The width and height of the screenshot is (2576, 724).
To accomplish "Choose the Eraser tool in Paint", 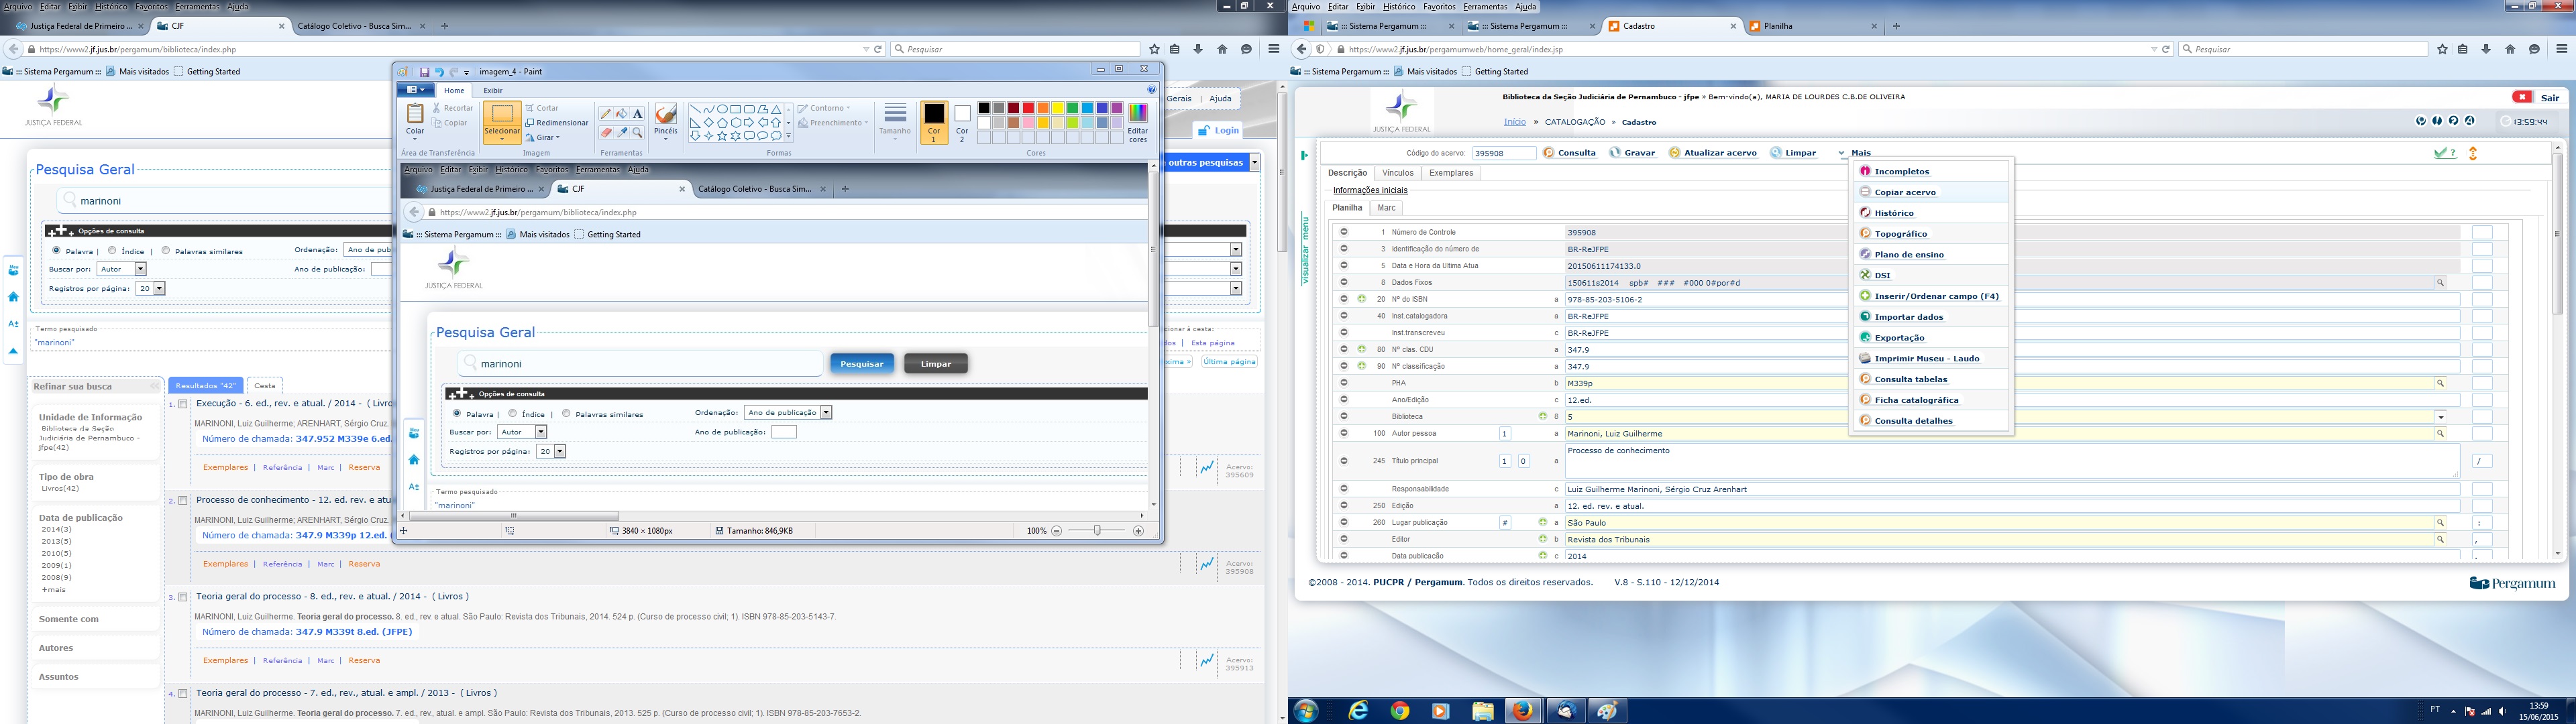I will [606, 132].
